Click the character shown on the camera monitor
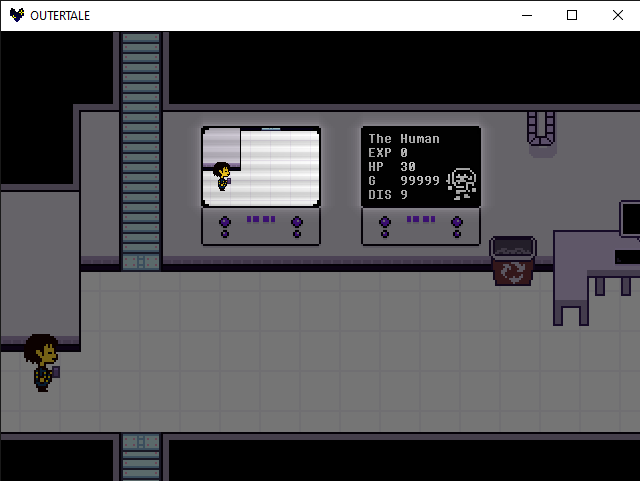640x481 pixels. [222, 176]
